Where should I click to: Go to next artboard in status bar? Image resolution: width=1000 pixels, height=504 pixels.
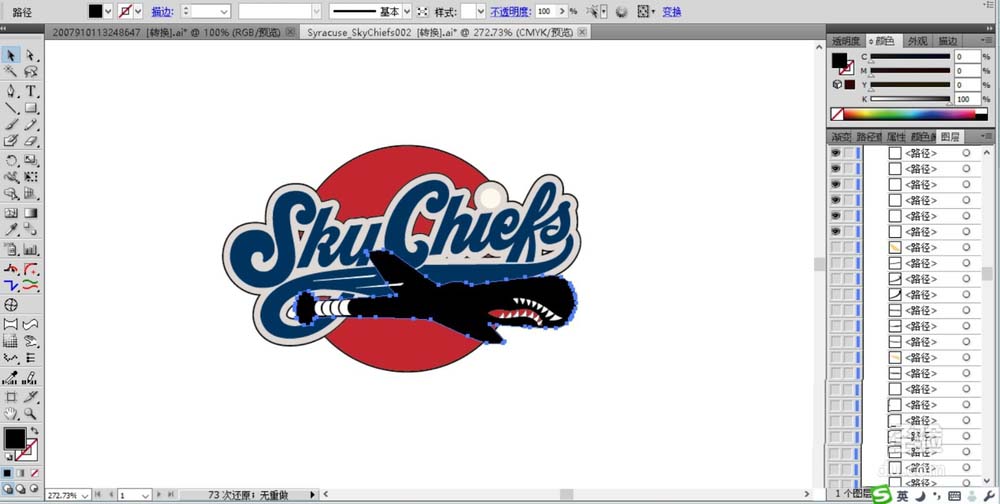158,495
